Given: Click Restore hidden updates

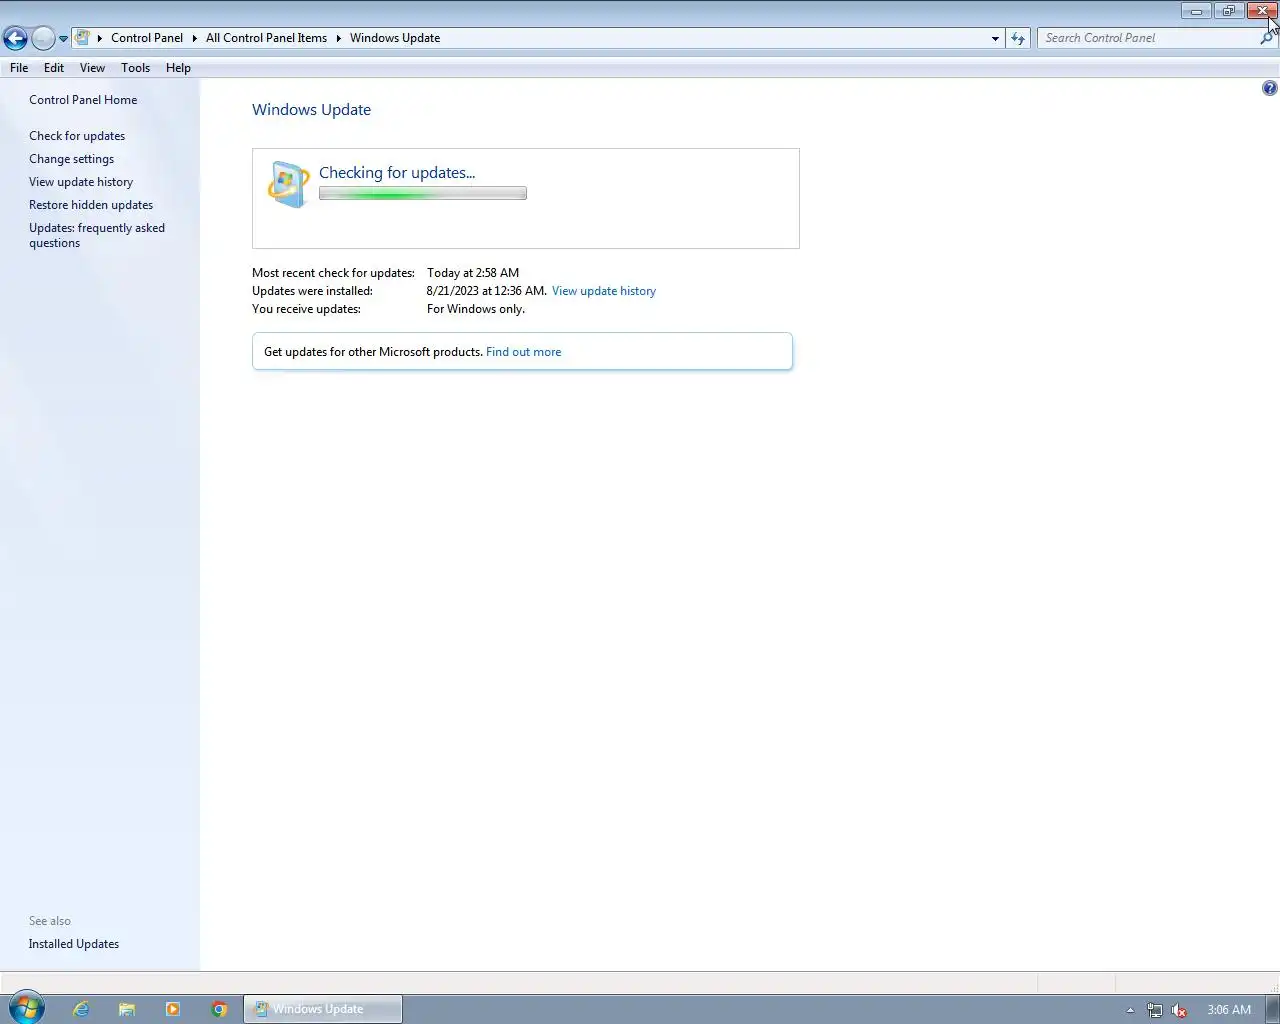Looking at the screenshot, I should click(x=91, y=205).
